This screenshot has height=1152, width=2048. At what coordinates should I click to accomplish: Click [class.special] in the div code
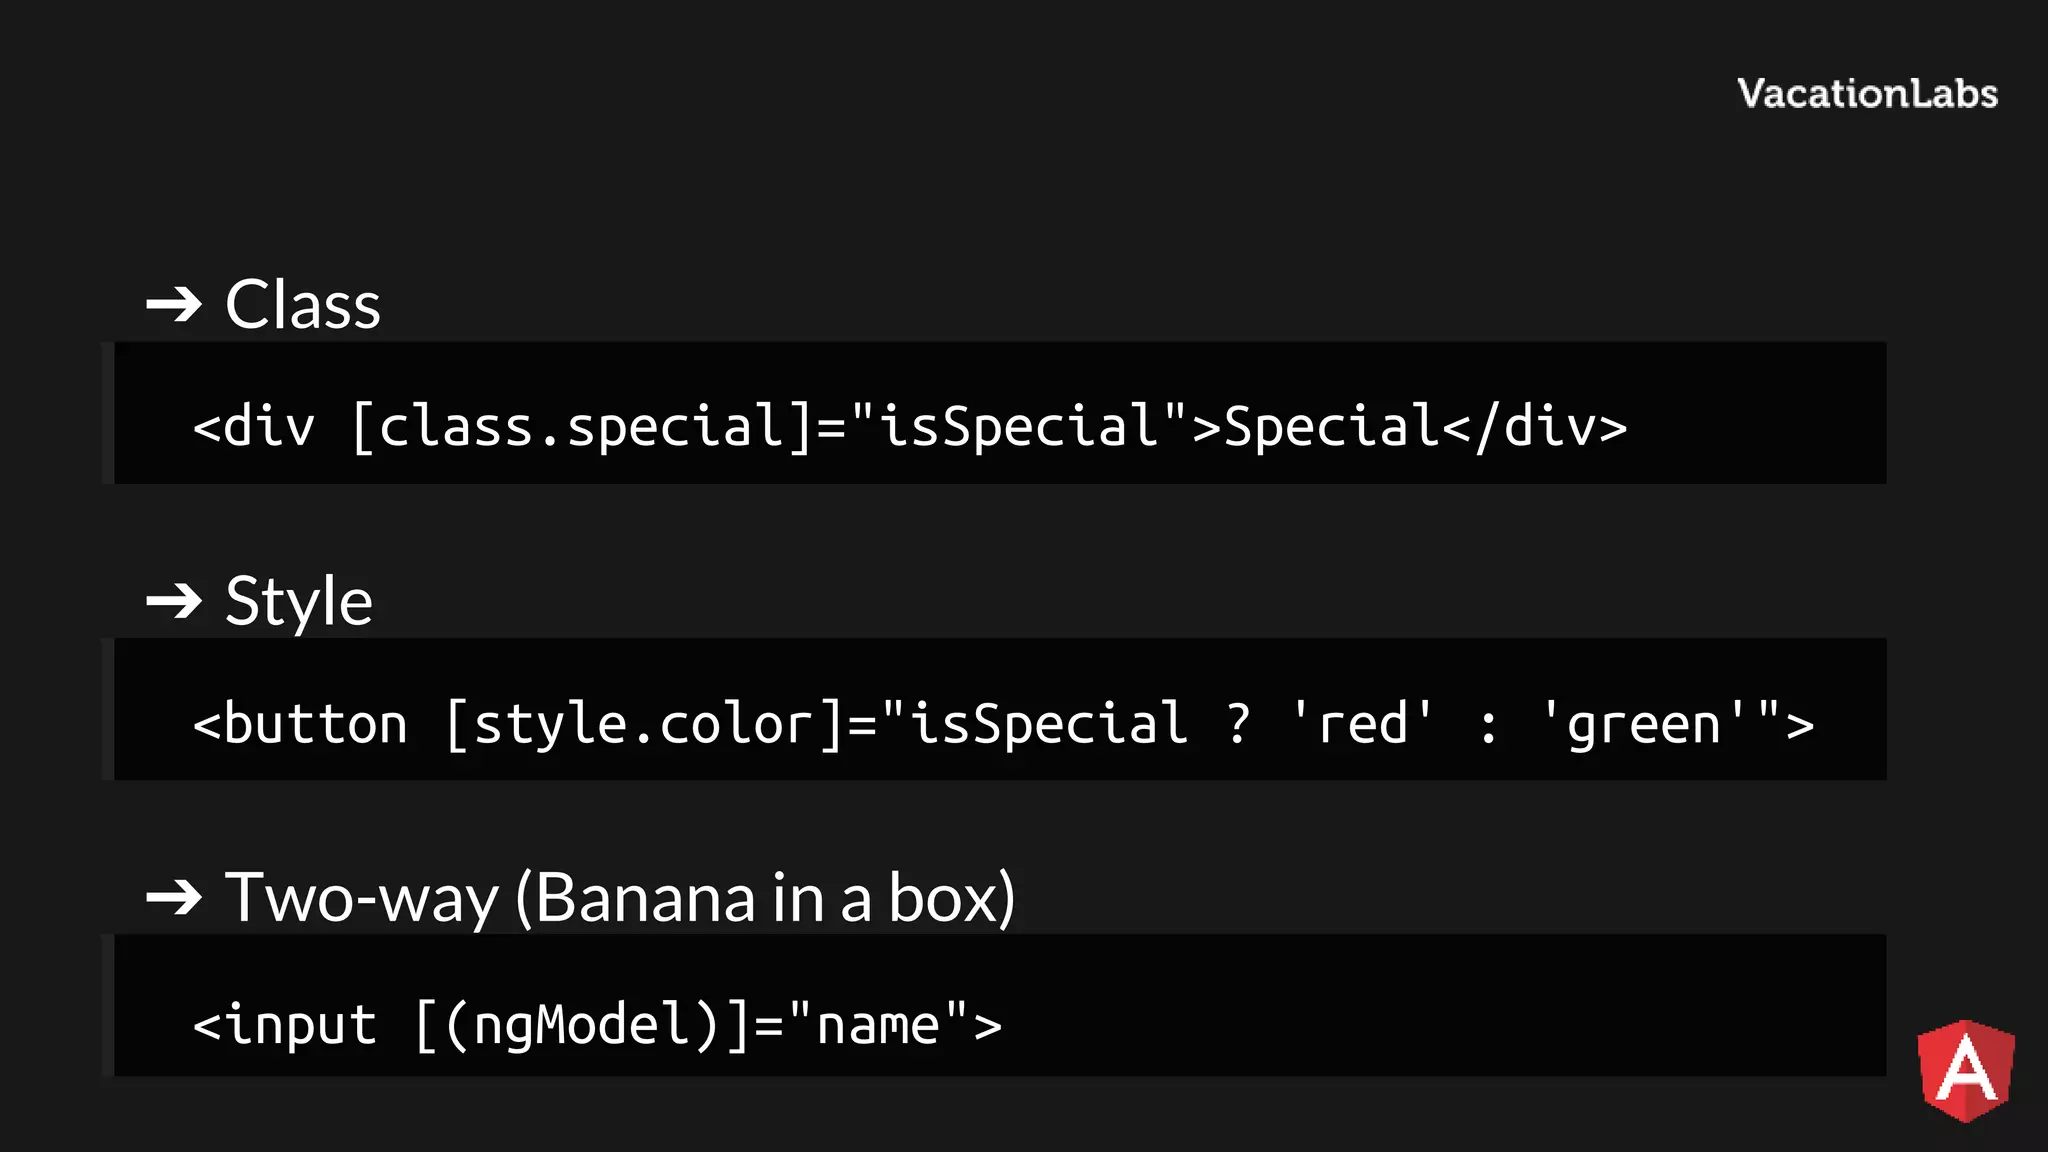coord(582,427)
